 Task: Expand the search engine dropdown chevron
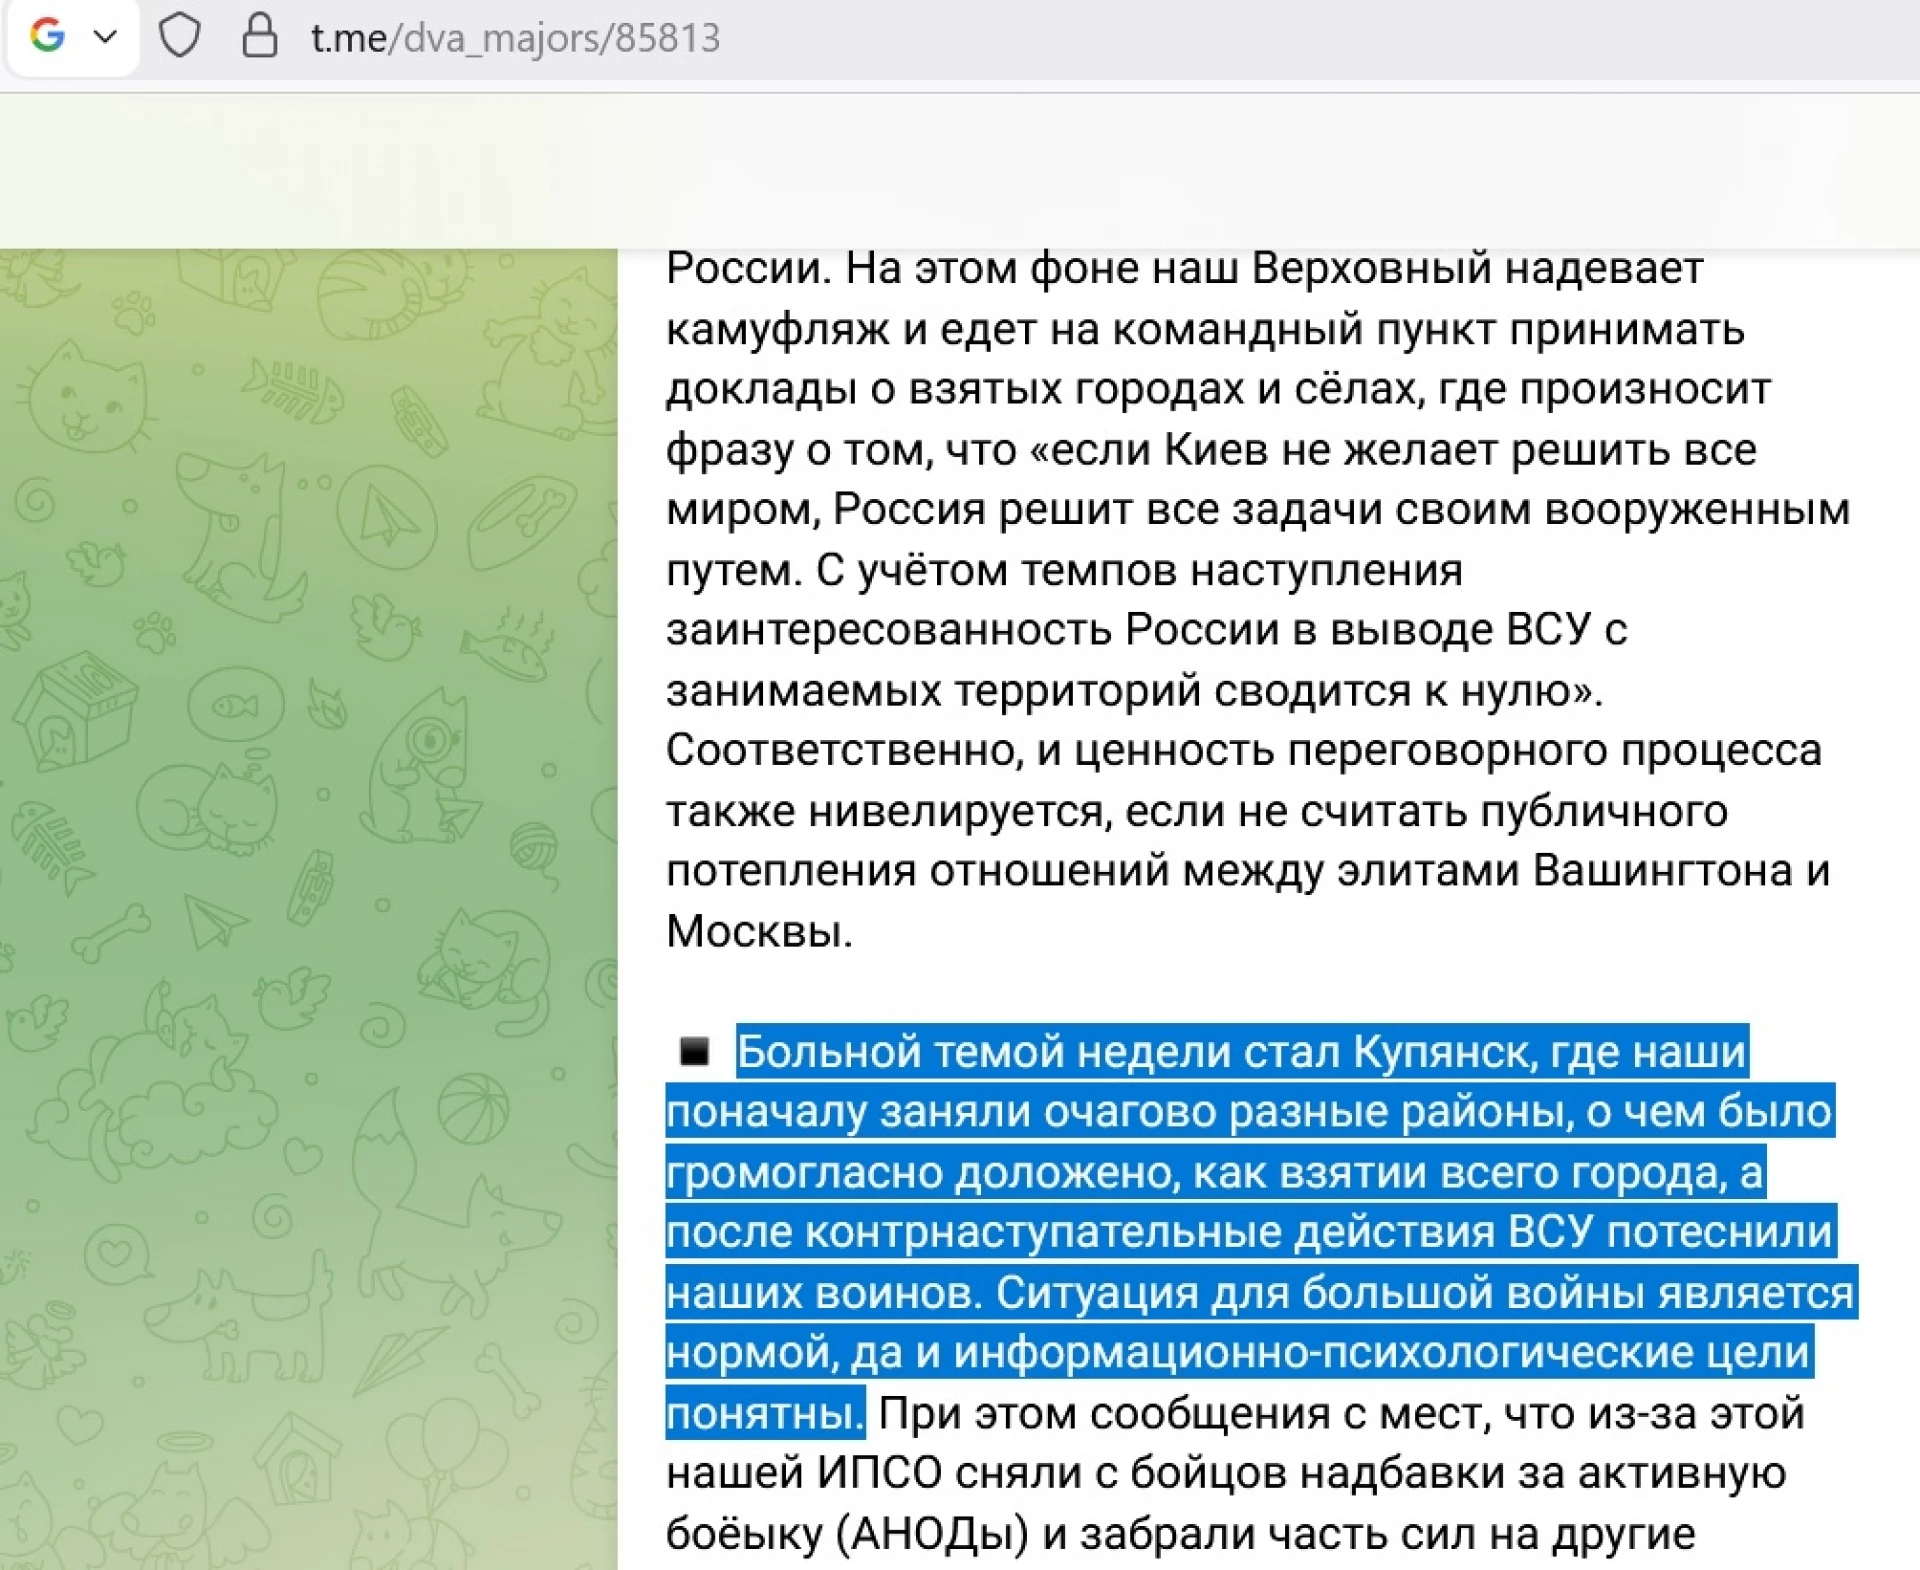pos(105,37)
